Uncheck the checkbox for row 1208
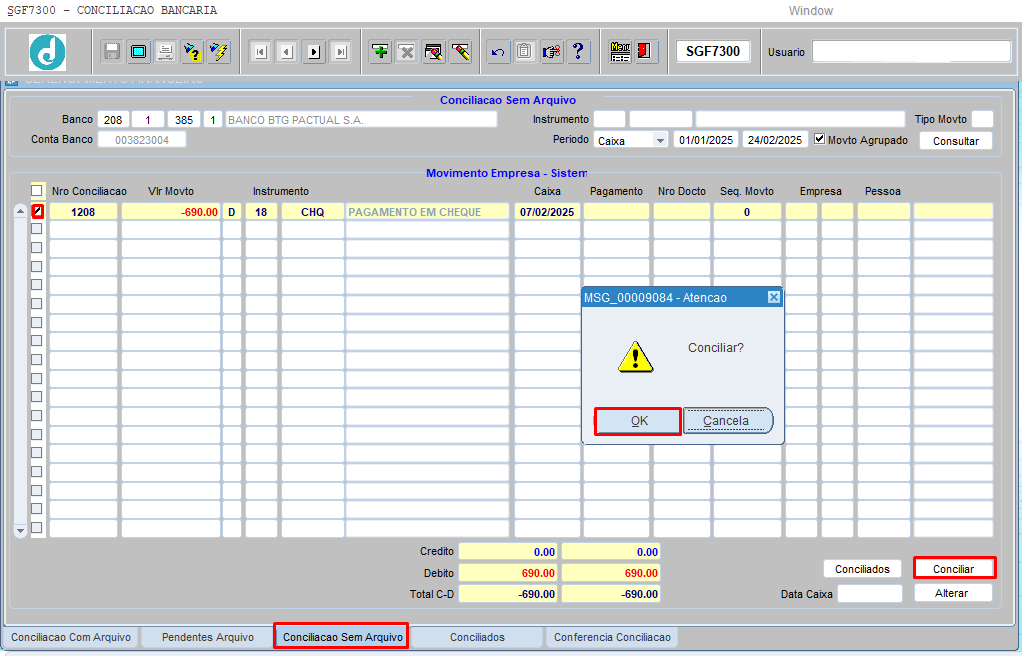This screenshot has height=656, width=1022. (x=38, y=211)
